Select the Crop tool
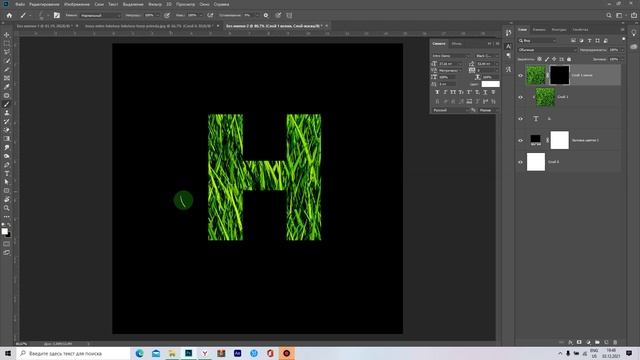Image resolution: width=640 pixels, height=360 pixels. 7,69
